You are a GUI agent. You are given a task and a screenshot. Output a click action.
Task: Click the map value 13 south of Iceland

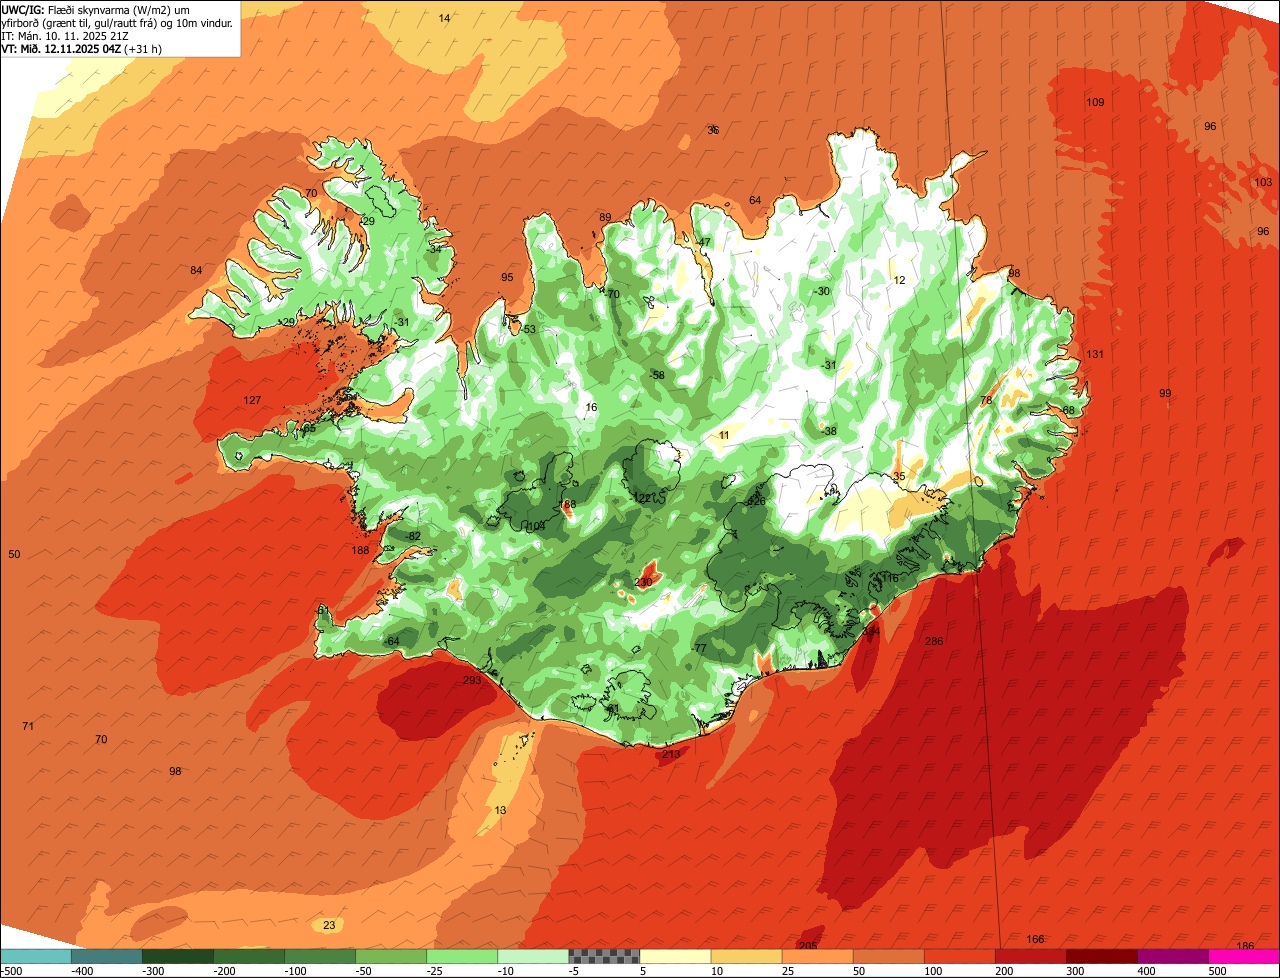pos(500,810)
